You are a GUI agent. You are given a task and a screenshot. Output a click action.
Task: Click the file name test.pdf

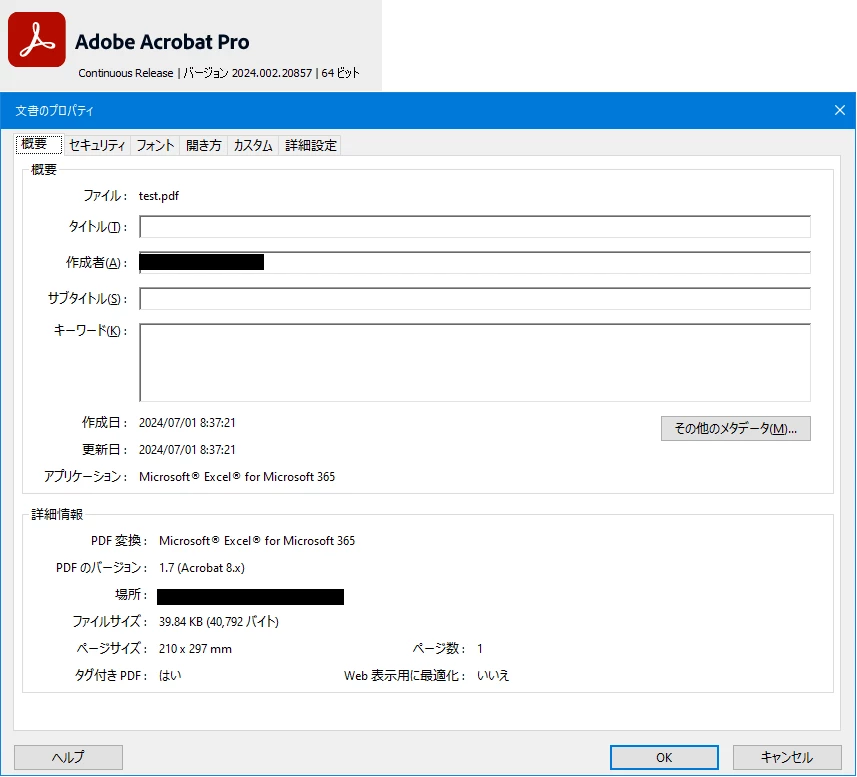[159, 196]
